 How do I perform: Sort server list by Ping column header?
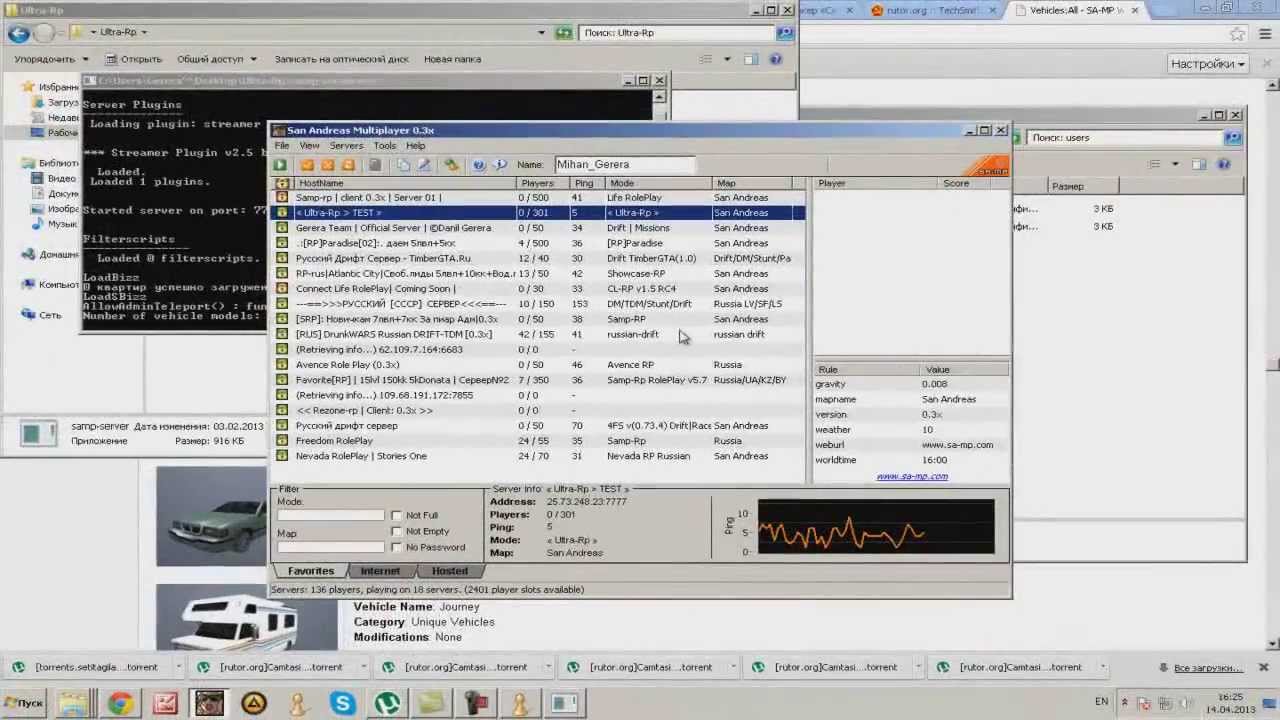(x=585, y=183)
